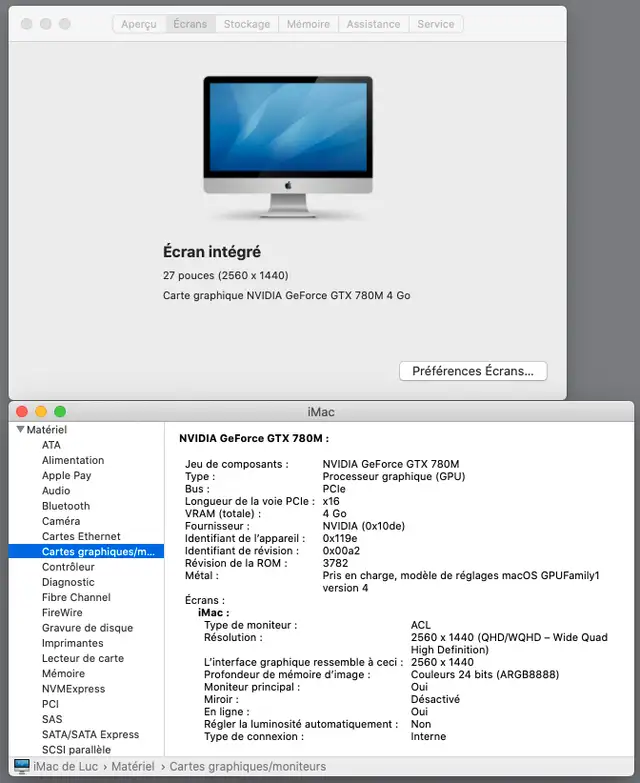Select SCSI parallèle in the sidebar

click(x=76, y=750)
